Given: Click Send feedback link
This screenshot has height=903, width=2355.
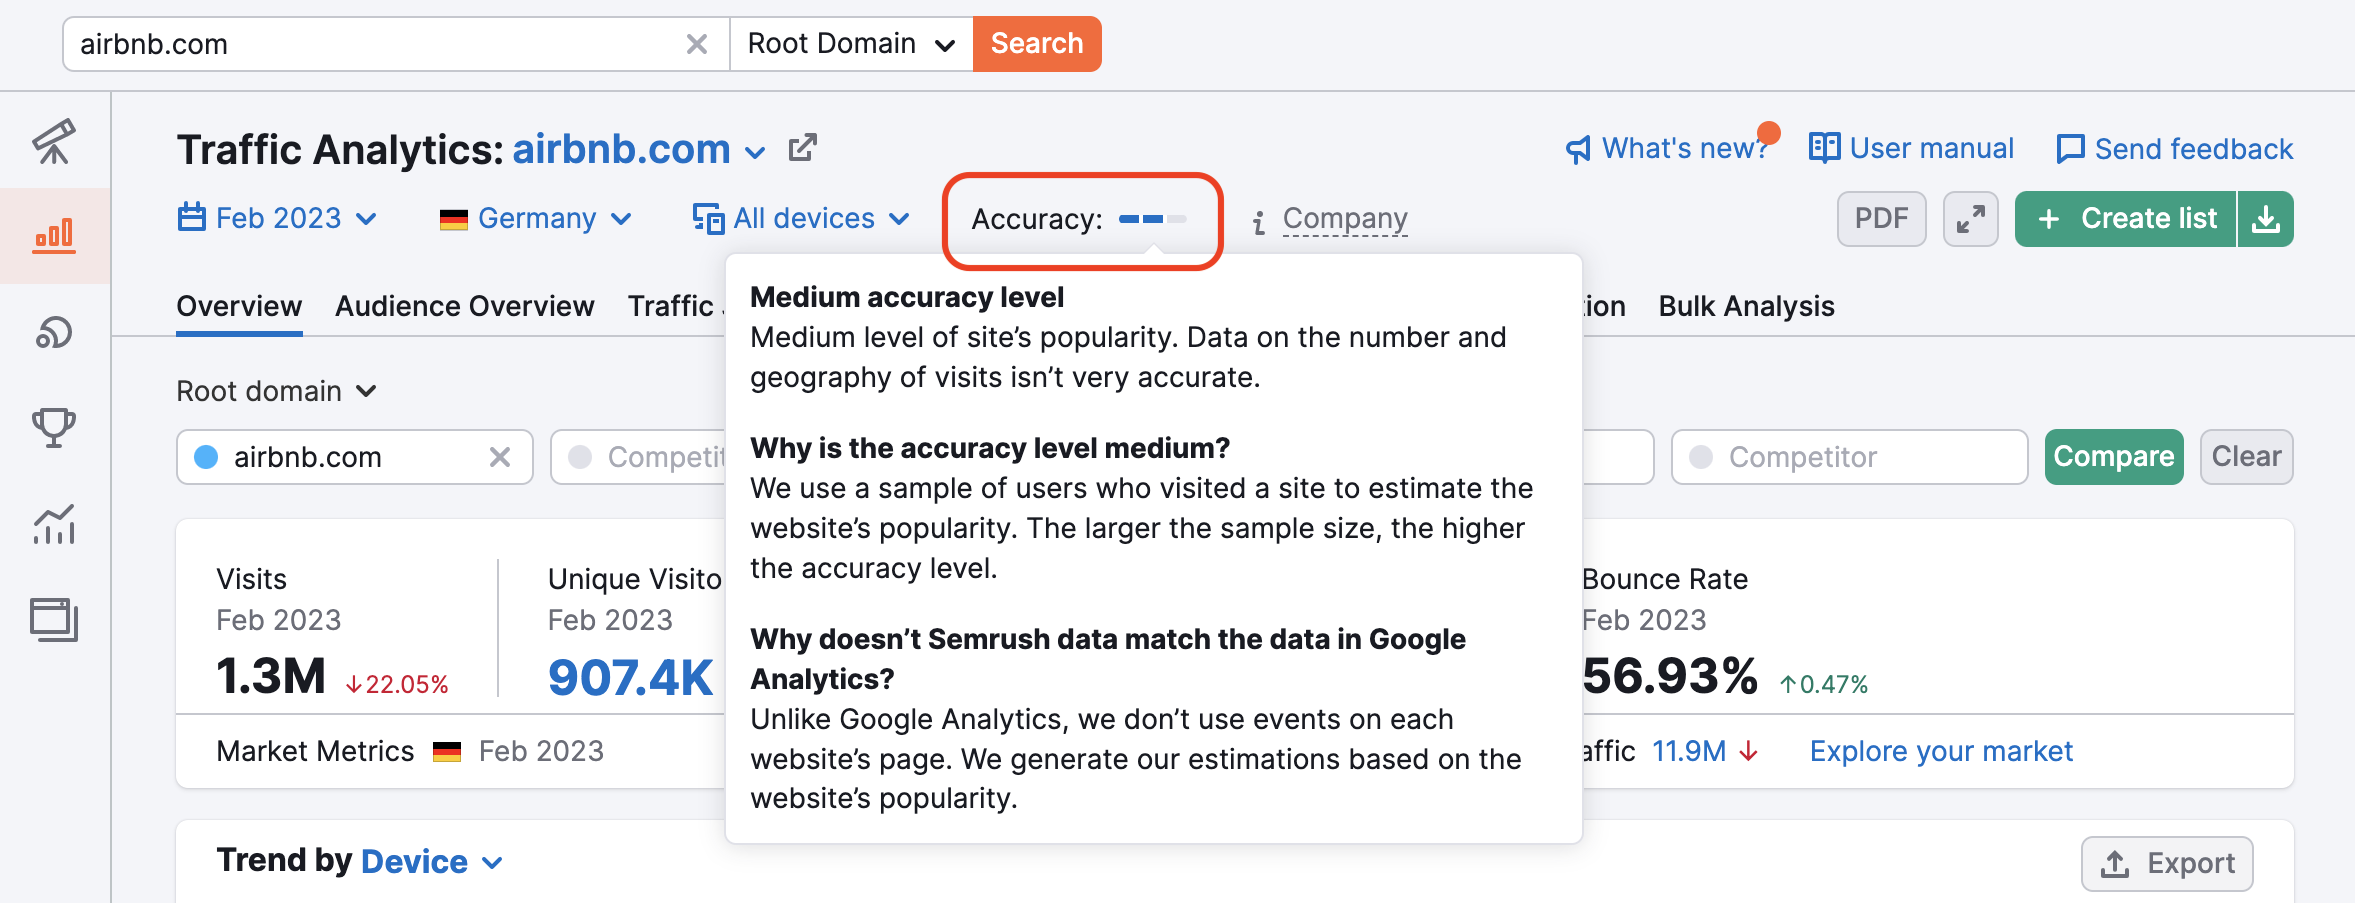Looking at the screenshot, I should click(2174, 149).
